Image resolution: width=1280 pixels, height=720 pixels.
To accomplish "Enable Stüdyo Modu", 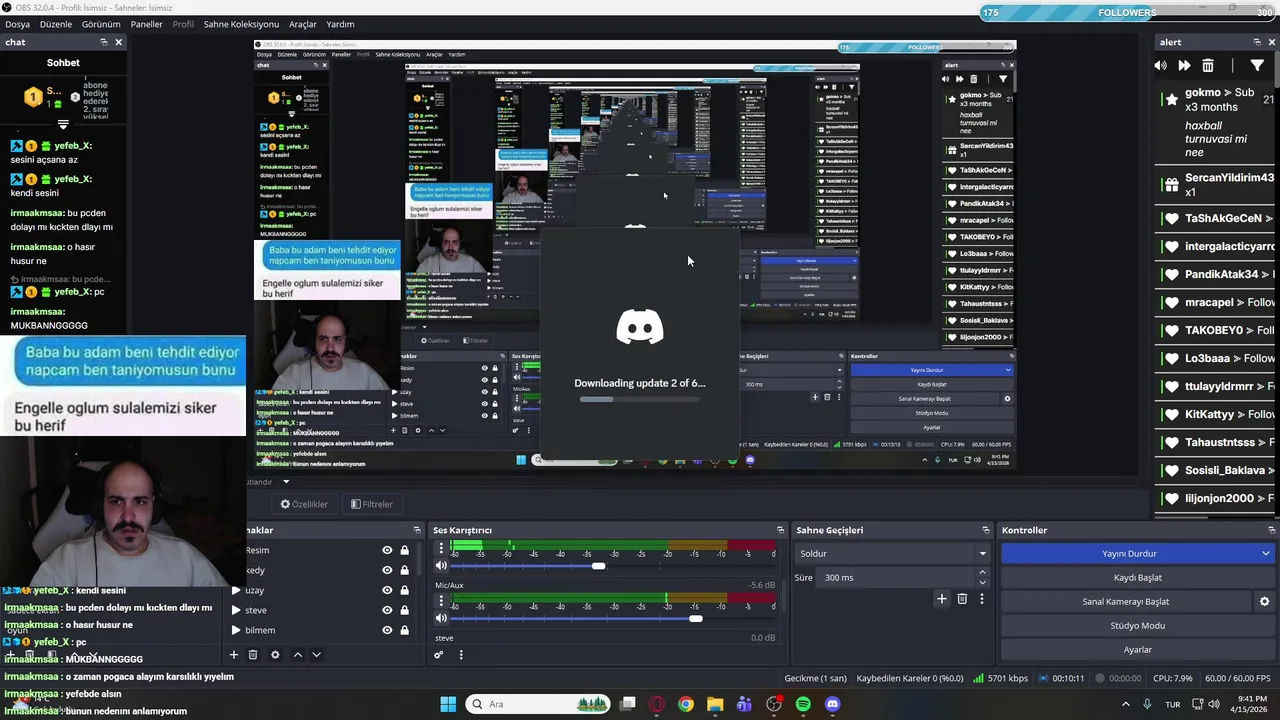I will [1138, 625].
